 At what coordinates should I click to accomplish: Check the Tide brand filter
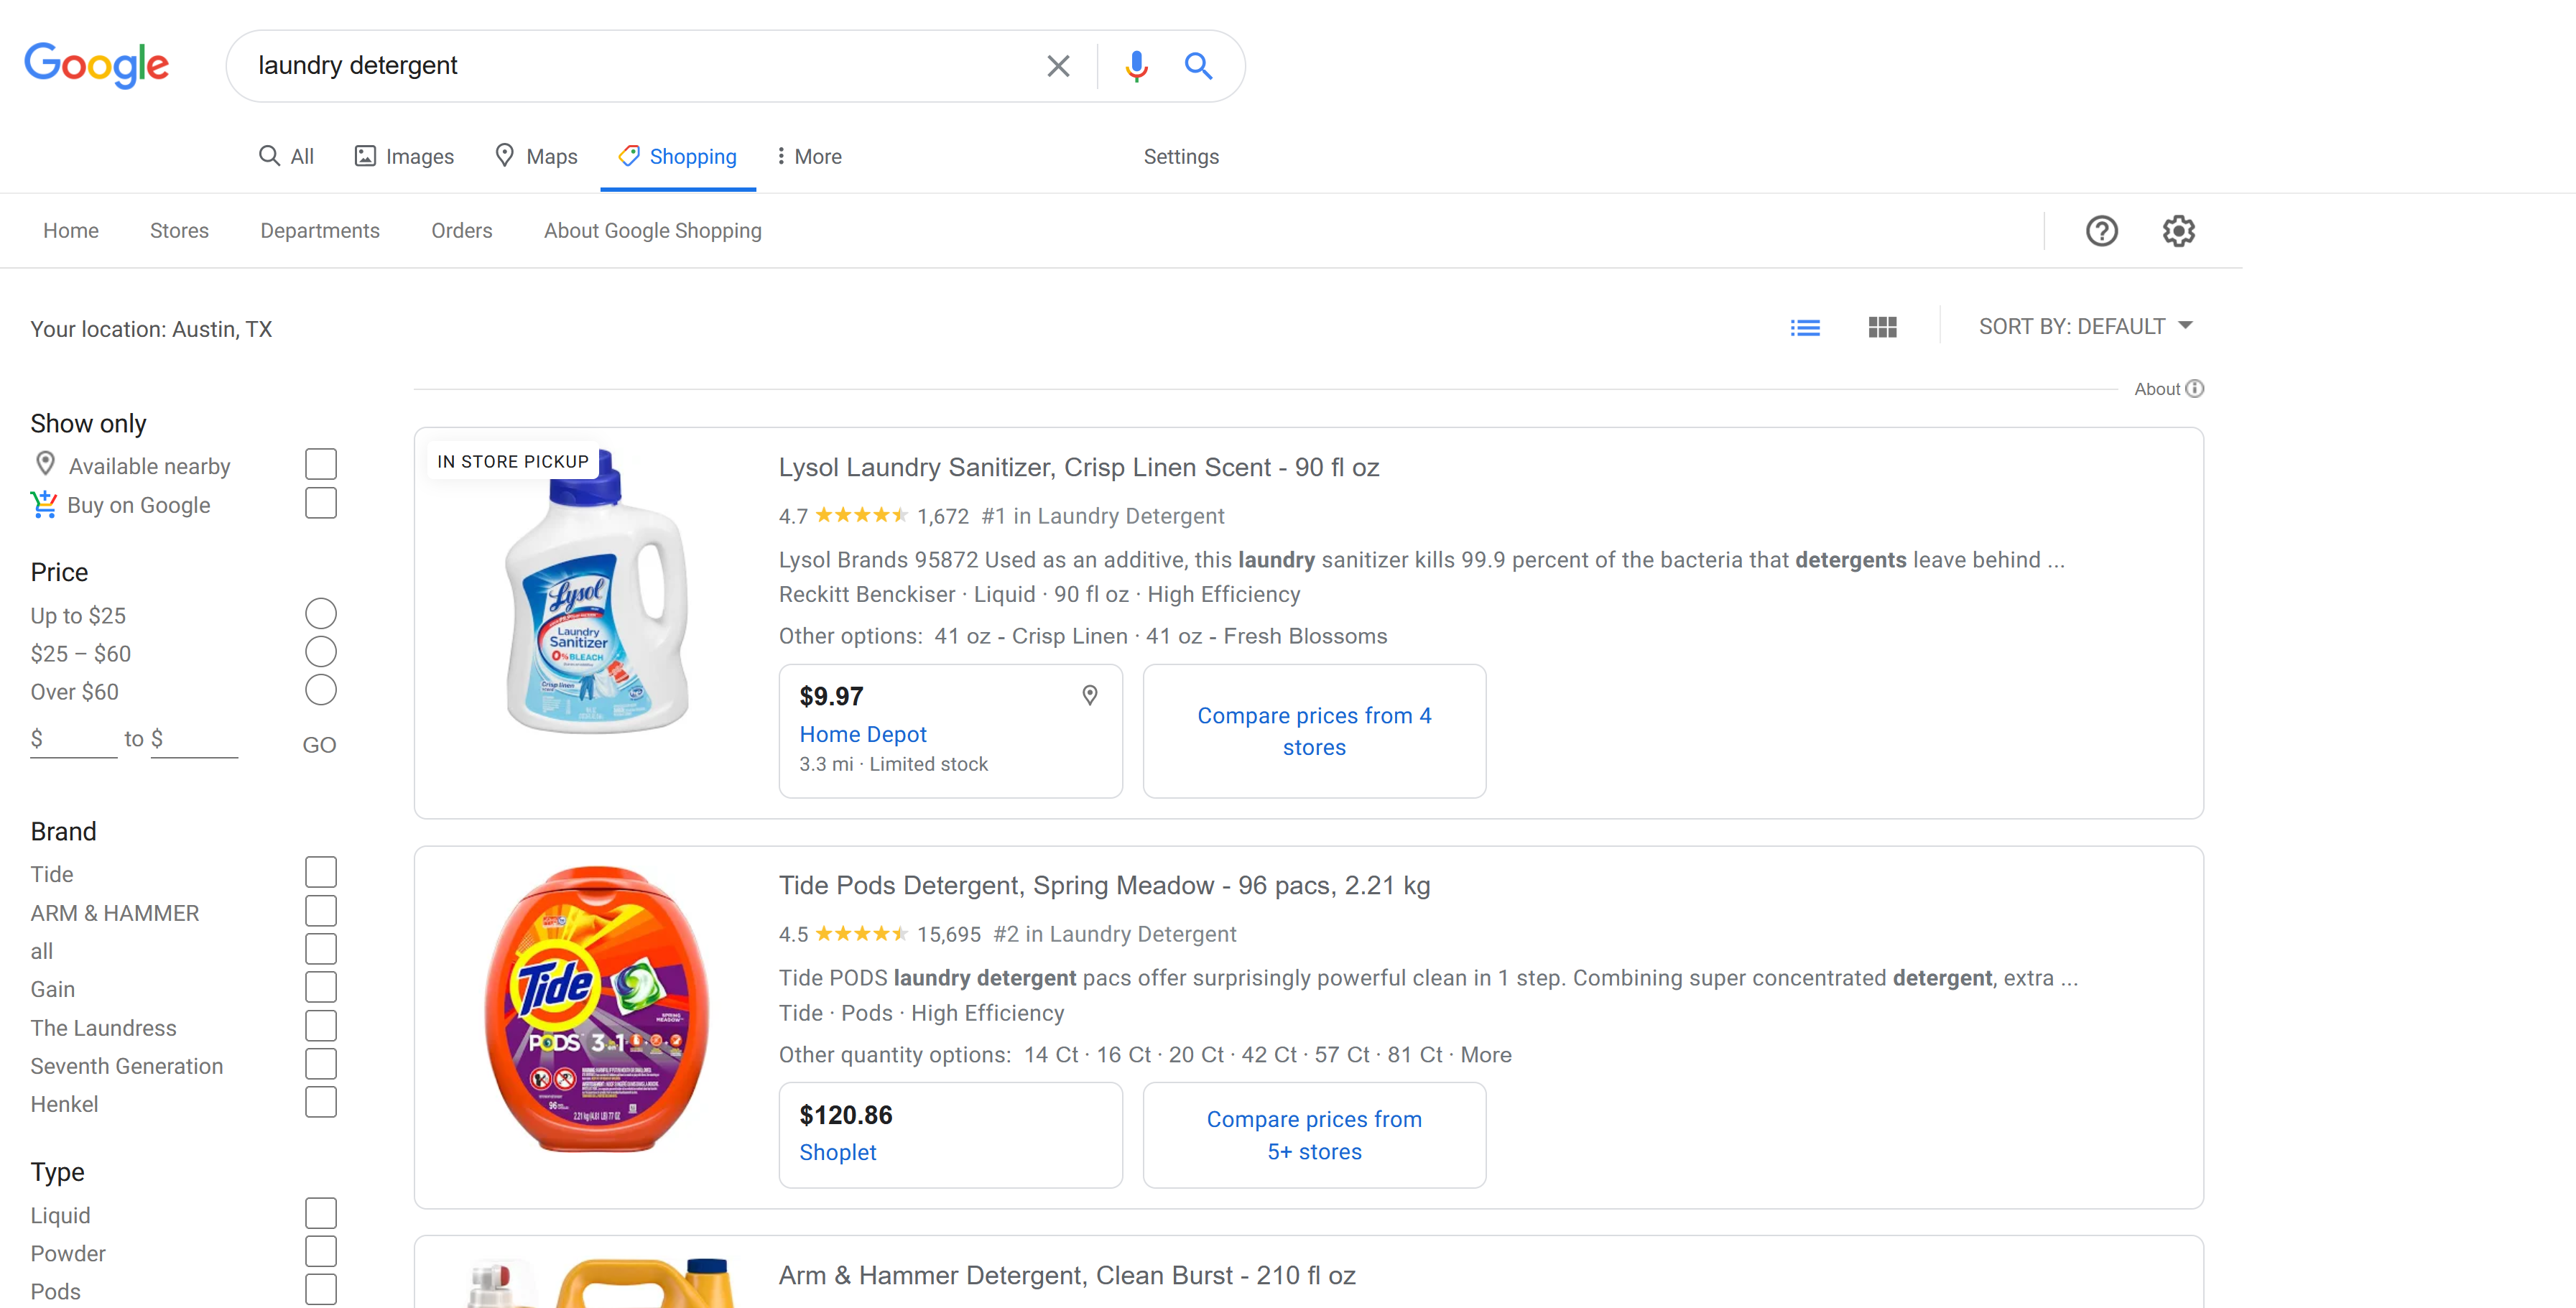(321, 873)
